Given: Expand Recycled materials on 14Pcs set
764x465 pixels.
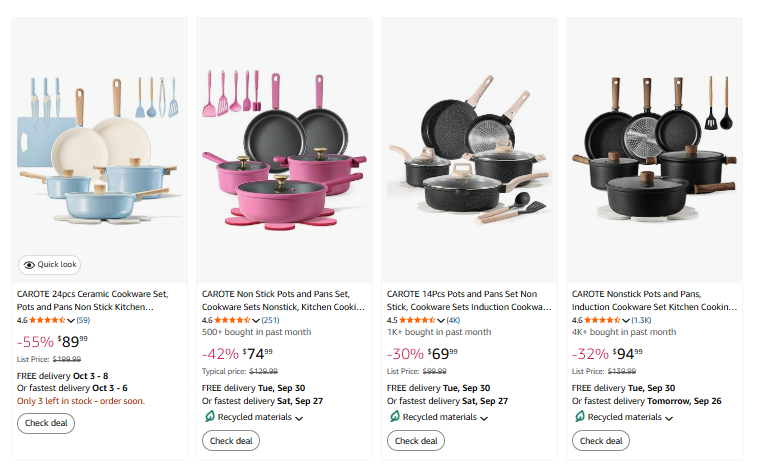Looking at the screenshot, I should click(484, 418).
